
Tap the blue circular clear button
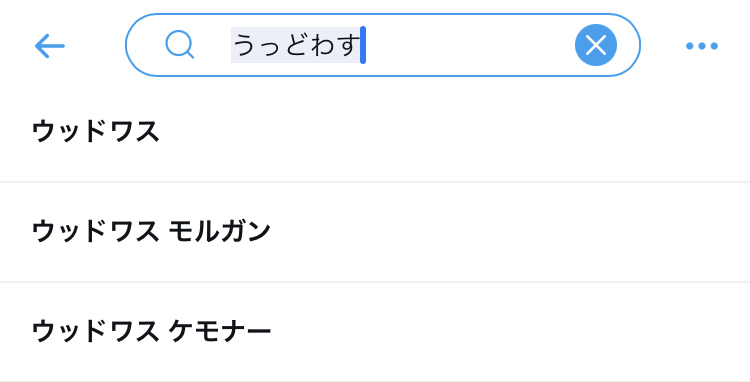pyautogui.click(x=596, y=45)
